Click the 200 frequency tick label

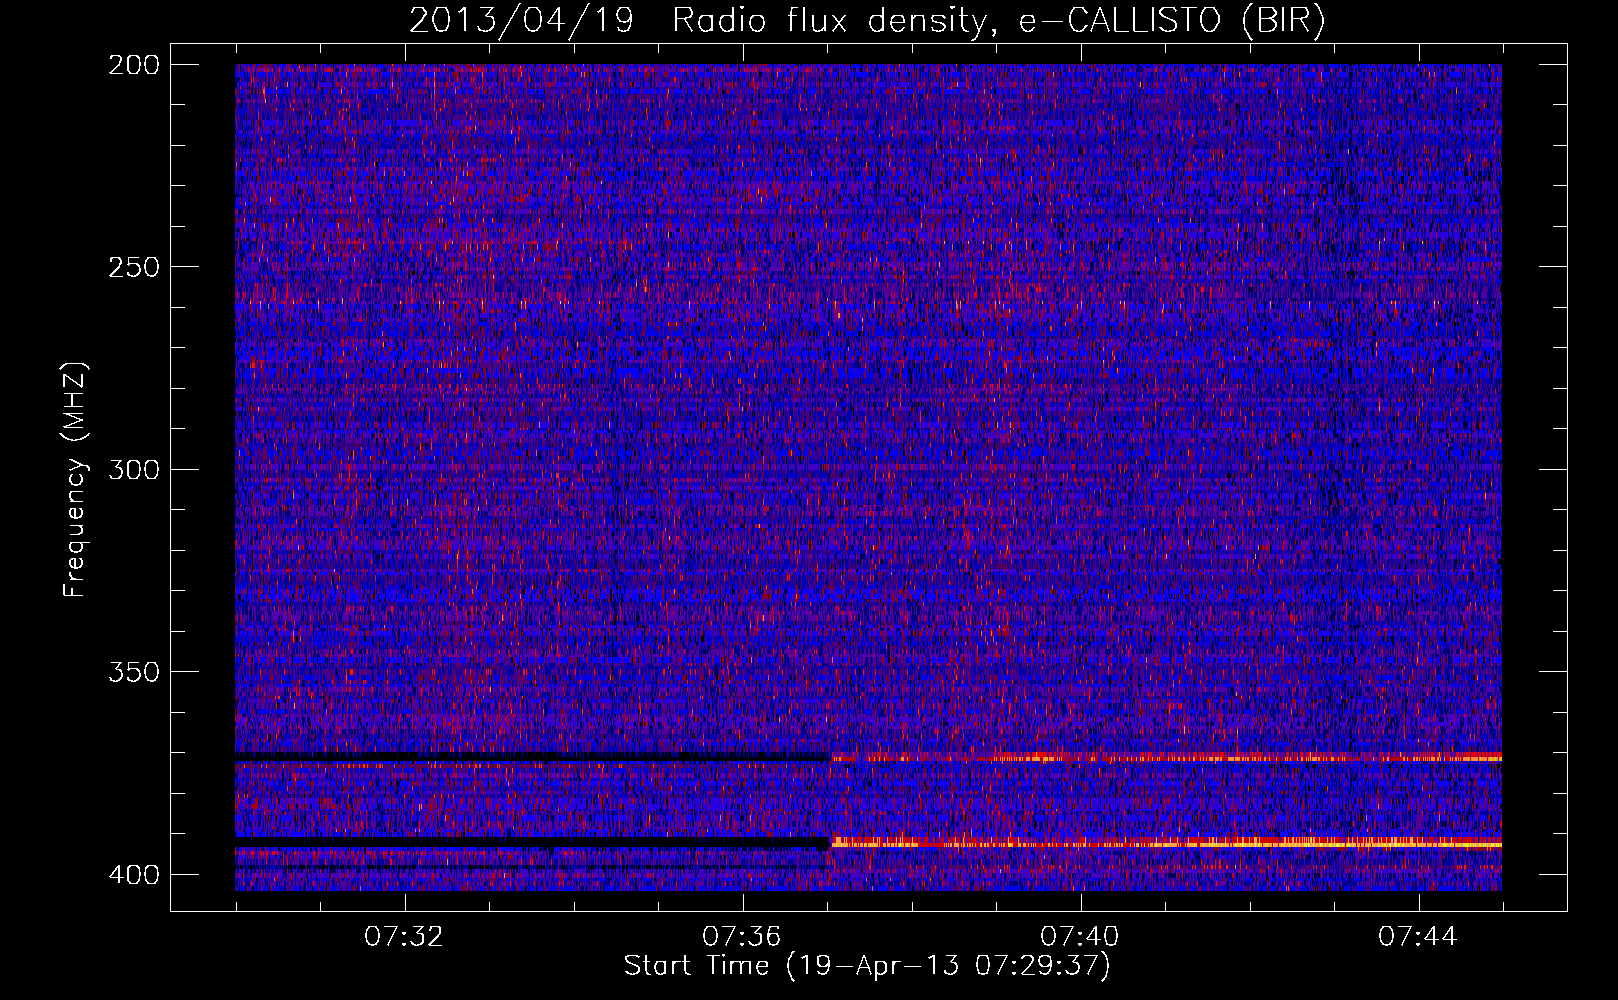point(133,65)
